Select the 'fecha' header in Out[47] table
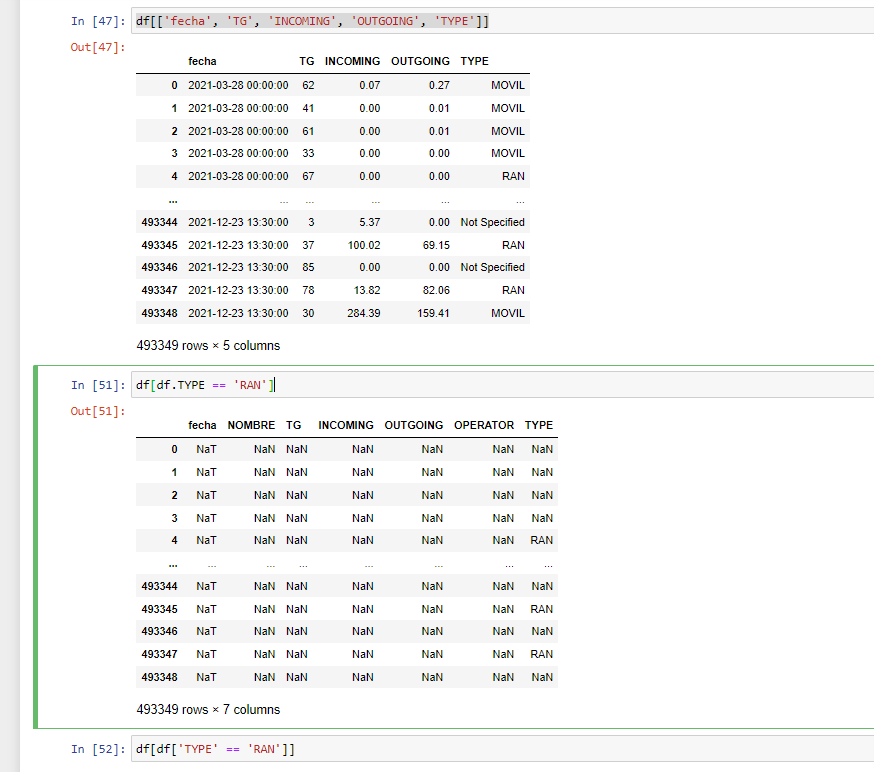Image resolution: width=874 pixels, height=772 pixels. tap(202, 61)
